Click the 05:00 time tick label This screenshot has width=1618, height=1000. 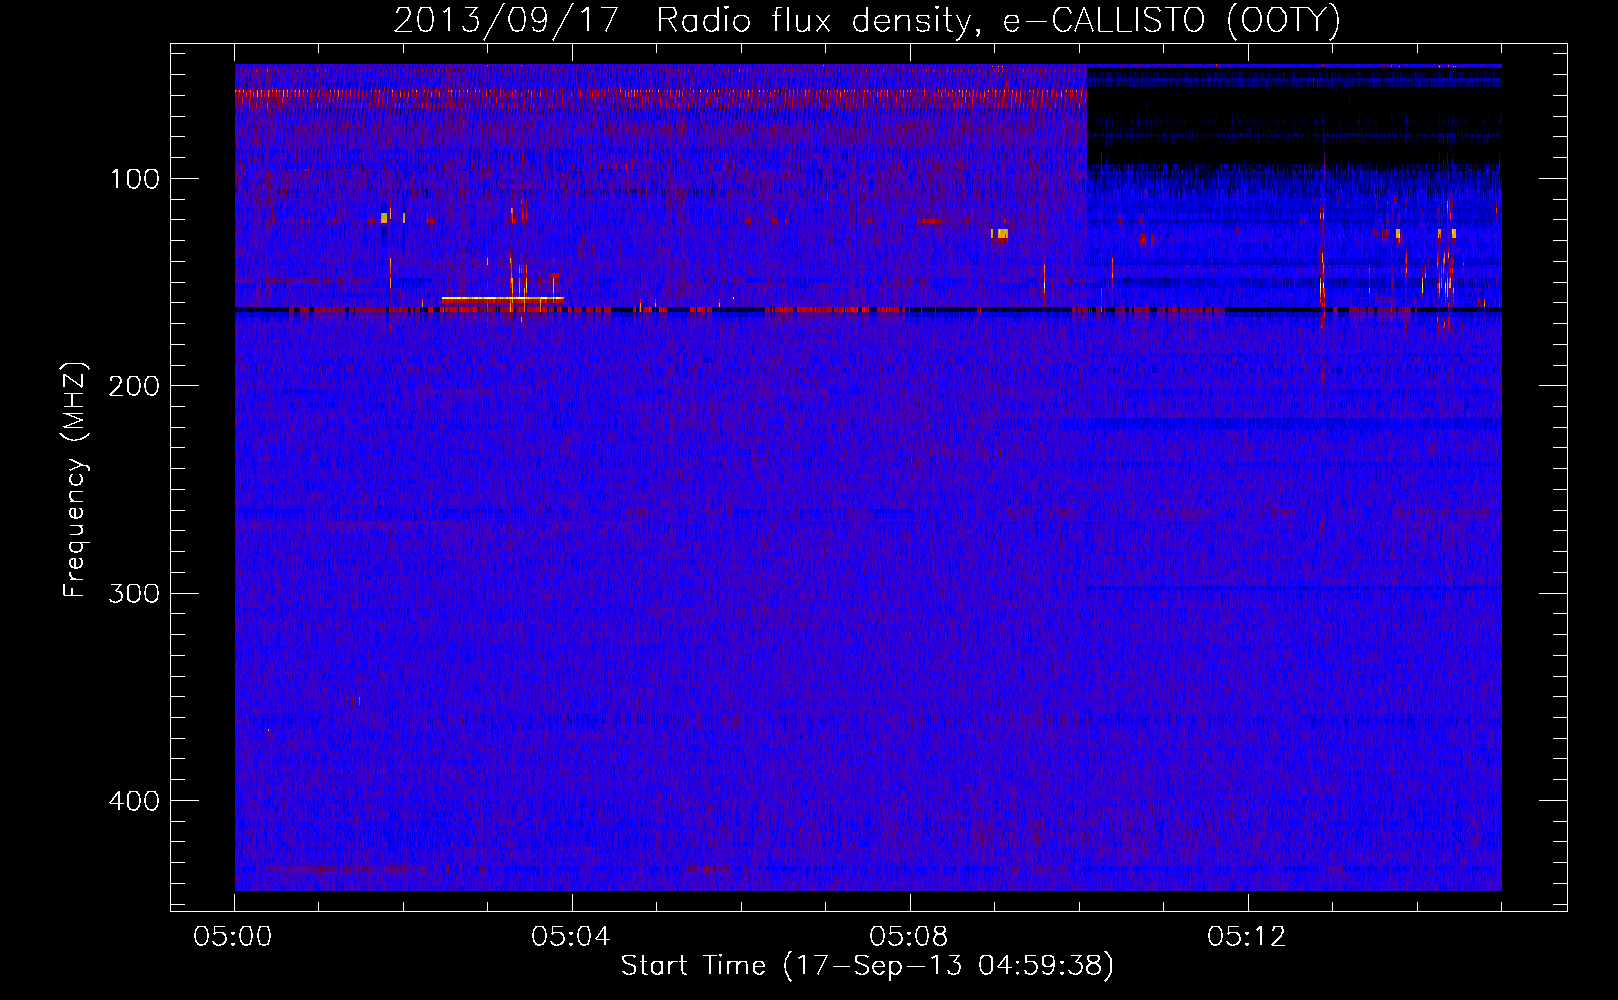pos(233,937)
